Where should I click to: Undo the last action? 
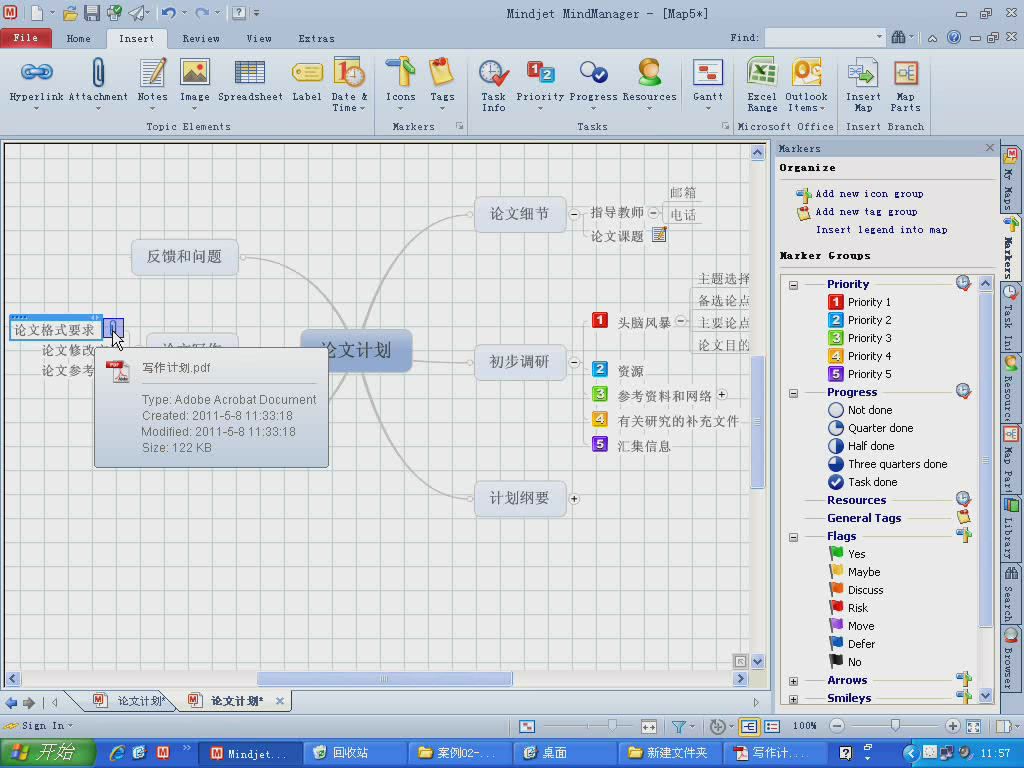pos(168,12)
